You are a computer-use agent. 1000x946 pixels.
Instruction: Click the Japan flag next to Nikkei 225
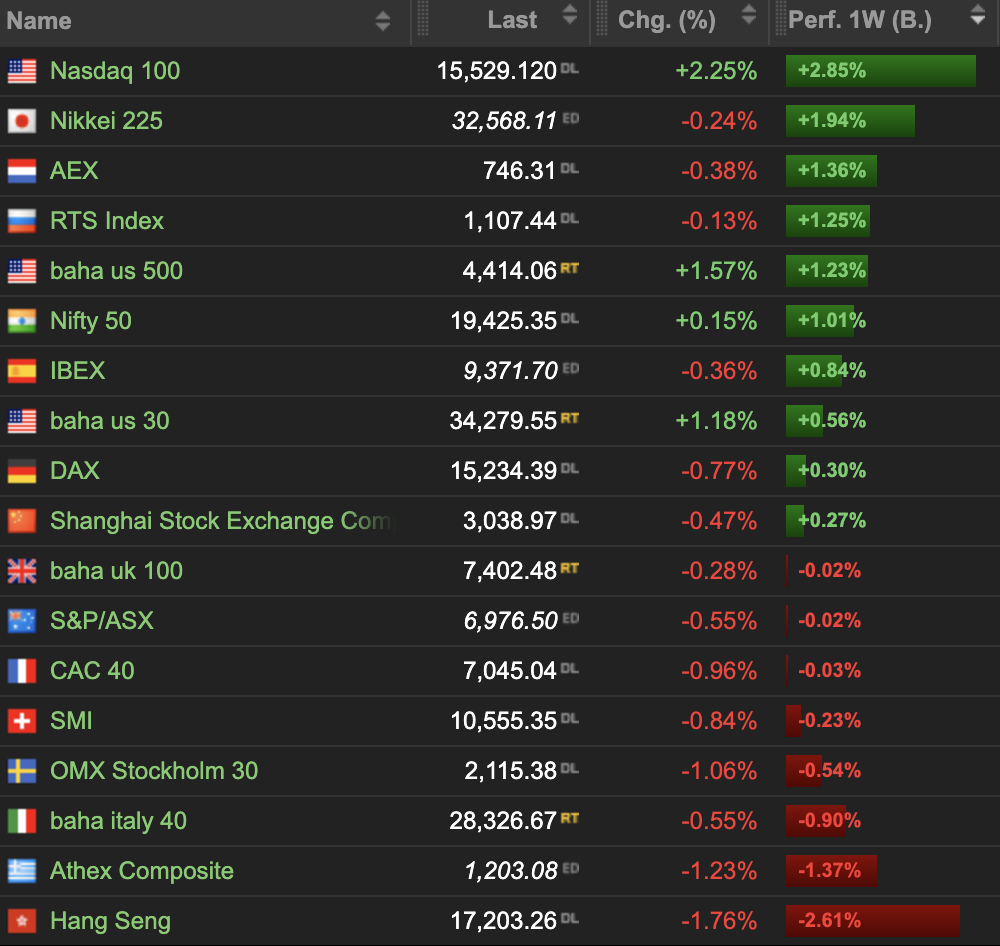(22, 121)
